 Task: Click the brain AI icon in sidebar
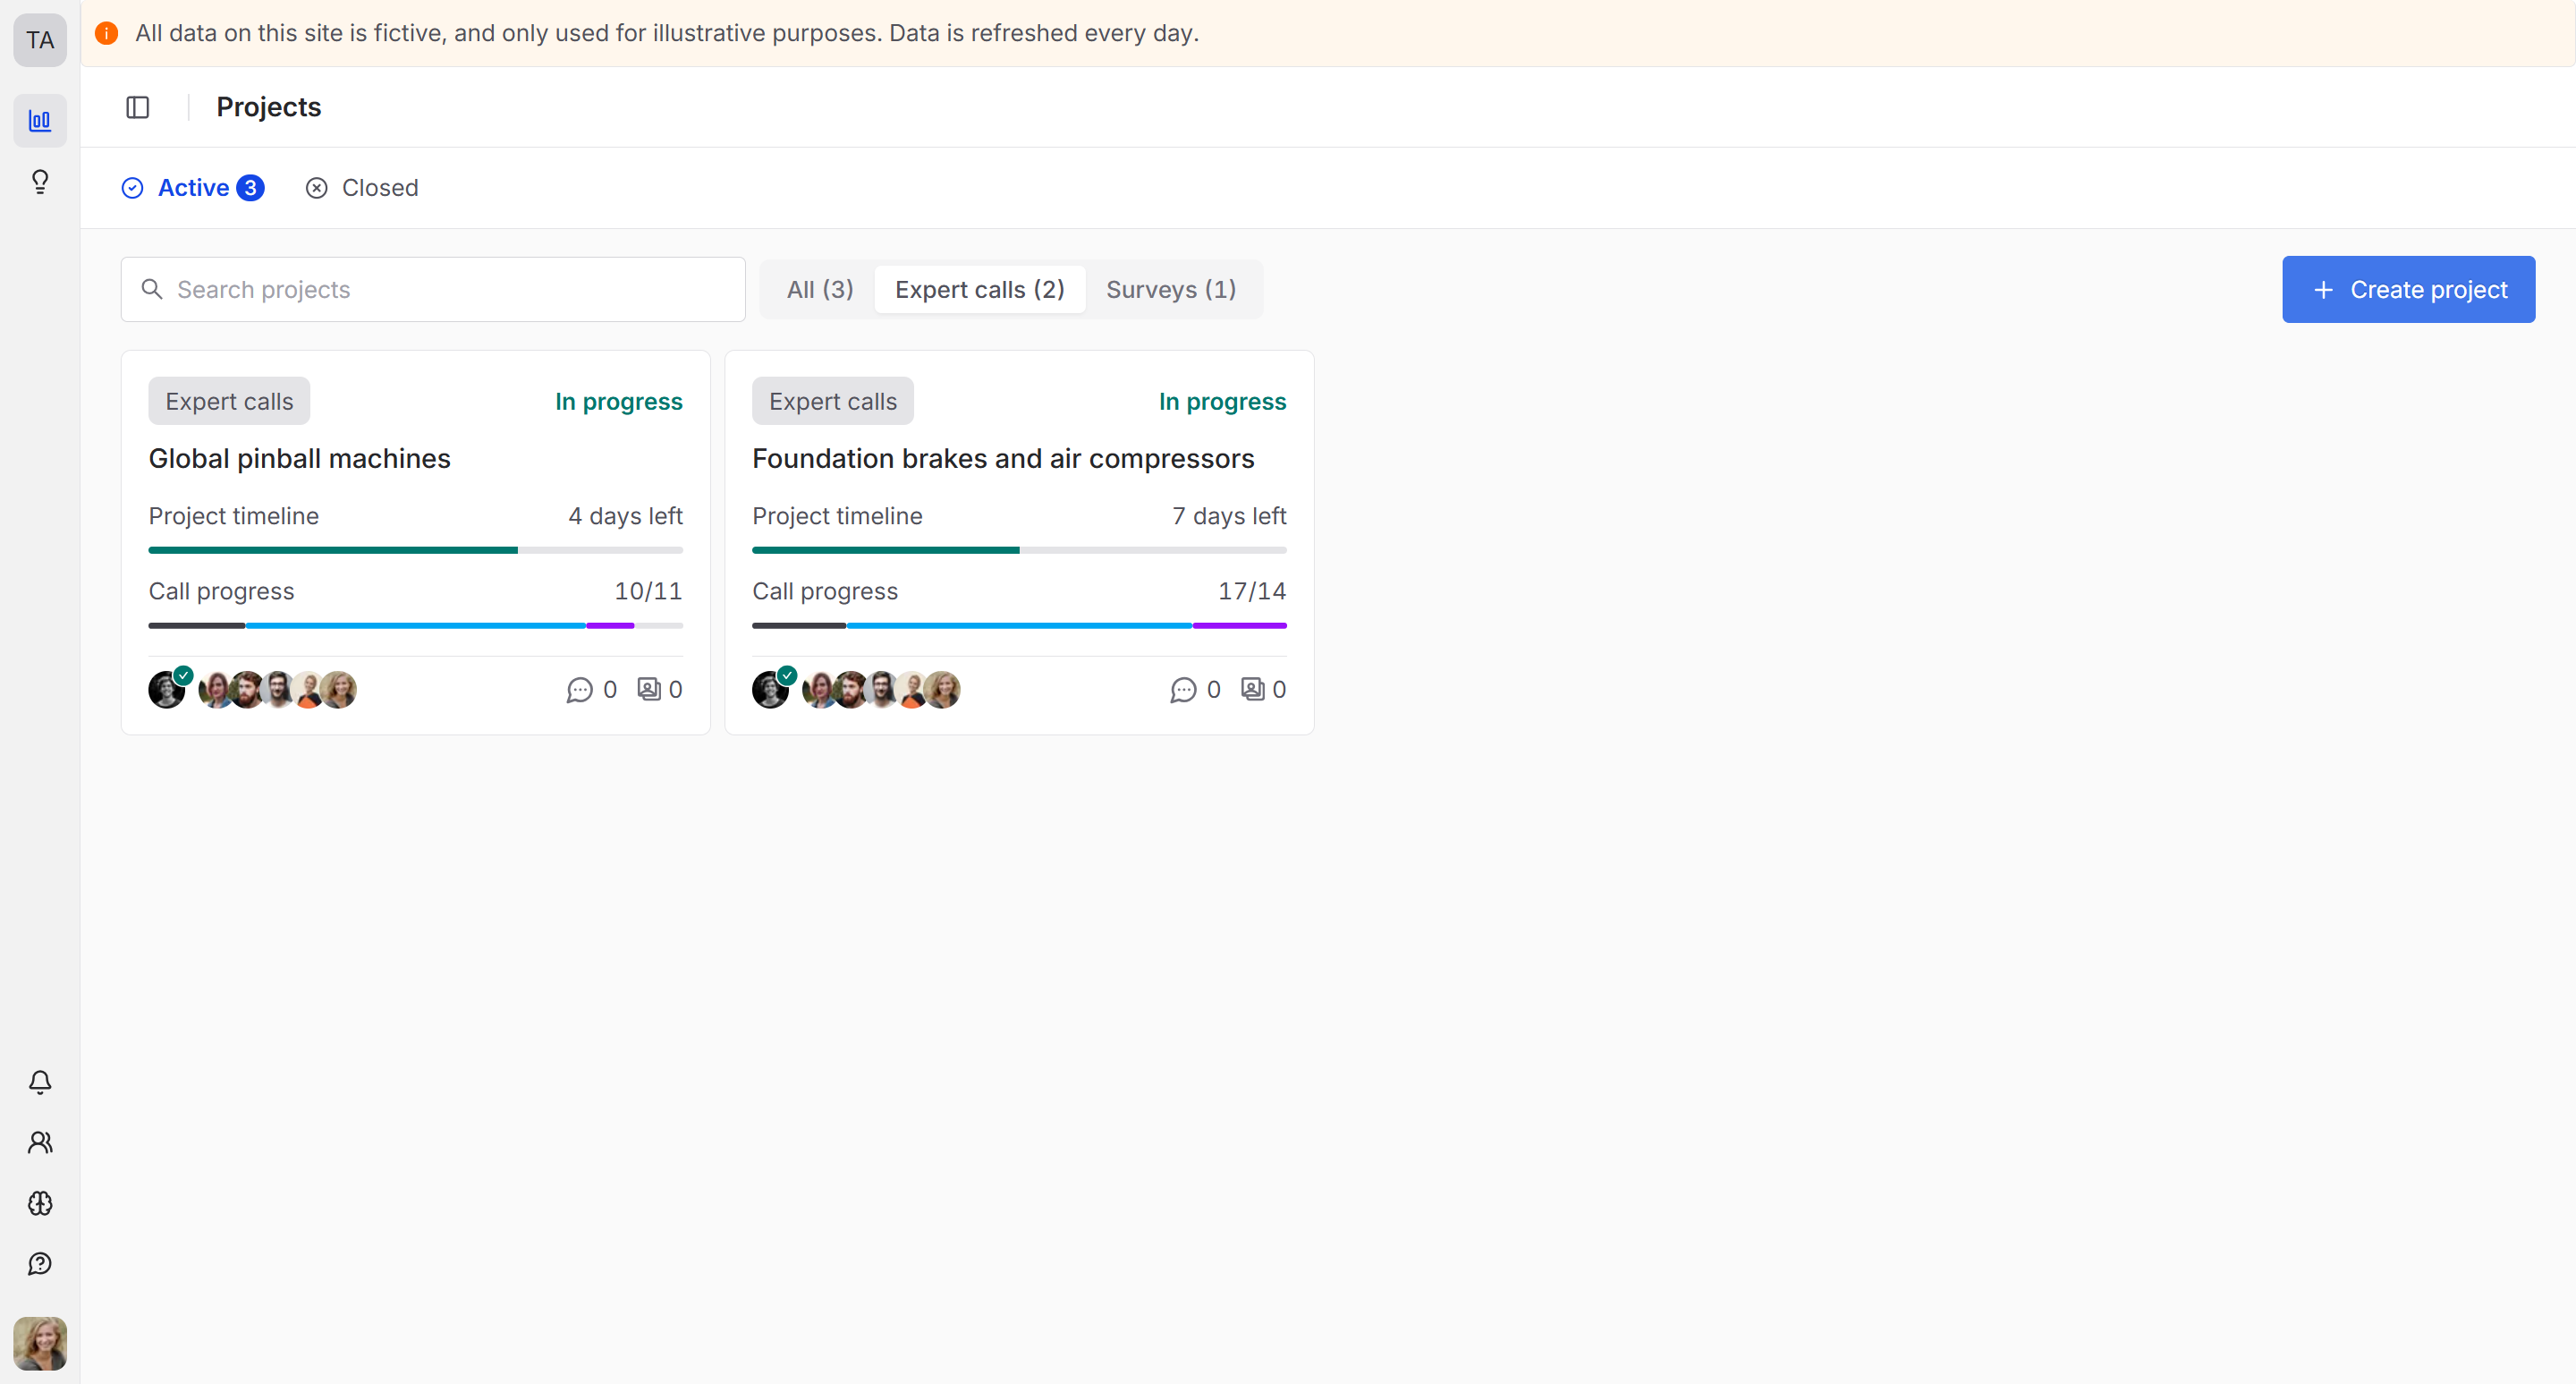40,1203
